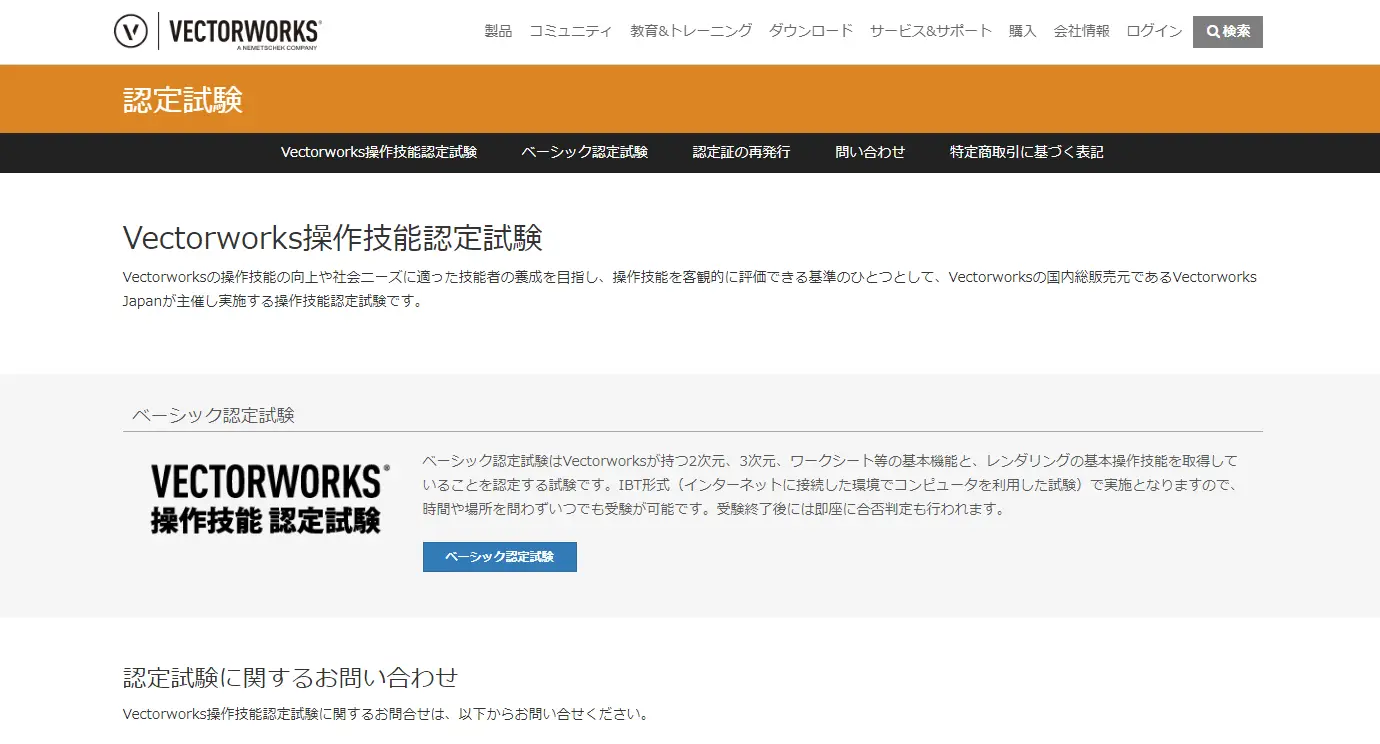Open the ダウンロード menu
Viewport: 1380px width, 744px height.
point(811,31)
